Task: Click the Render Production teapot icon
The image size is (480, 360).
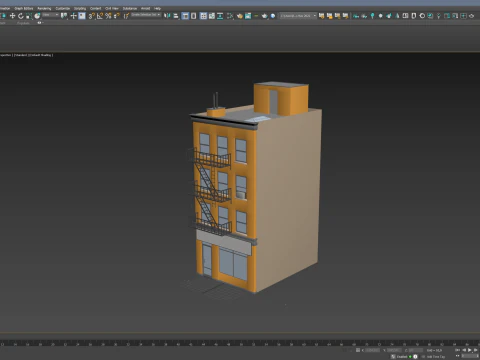Action: [x=265, y=16]
